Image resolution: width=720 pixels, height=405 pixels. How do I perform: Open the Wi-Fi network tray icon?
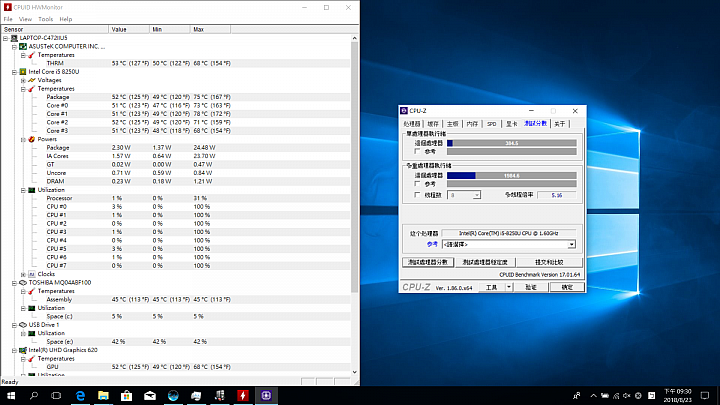click(616, 395)
